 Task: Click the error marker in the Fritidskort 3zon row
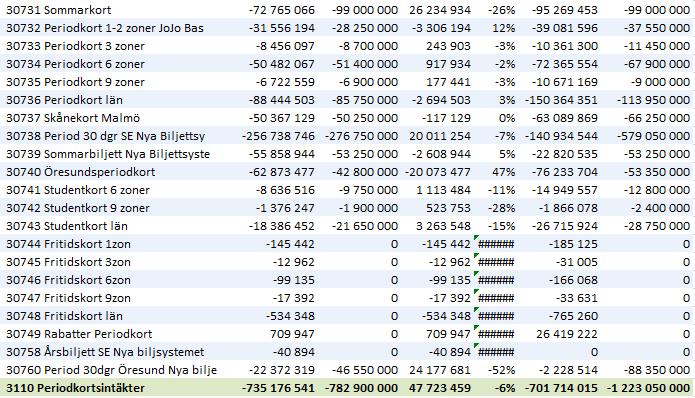click(476, 256)
